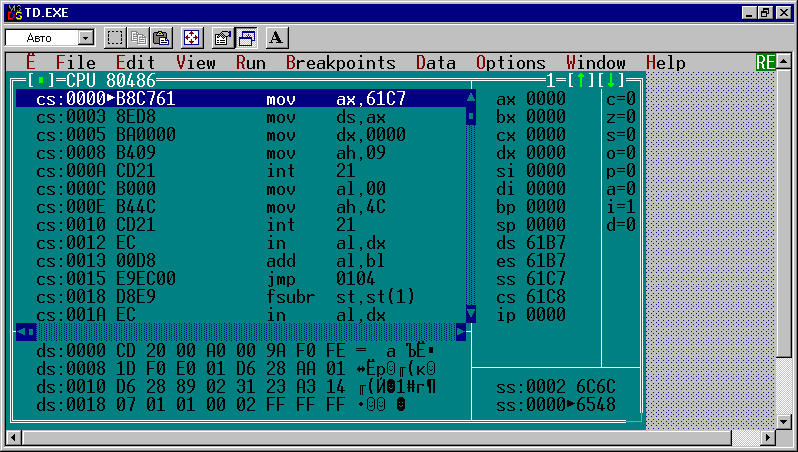Click the code pane scroll right arrow
Viewport: 798px width, 452px height.
(461, 332)
